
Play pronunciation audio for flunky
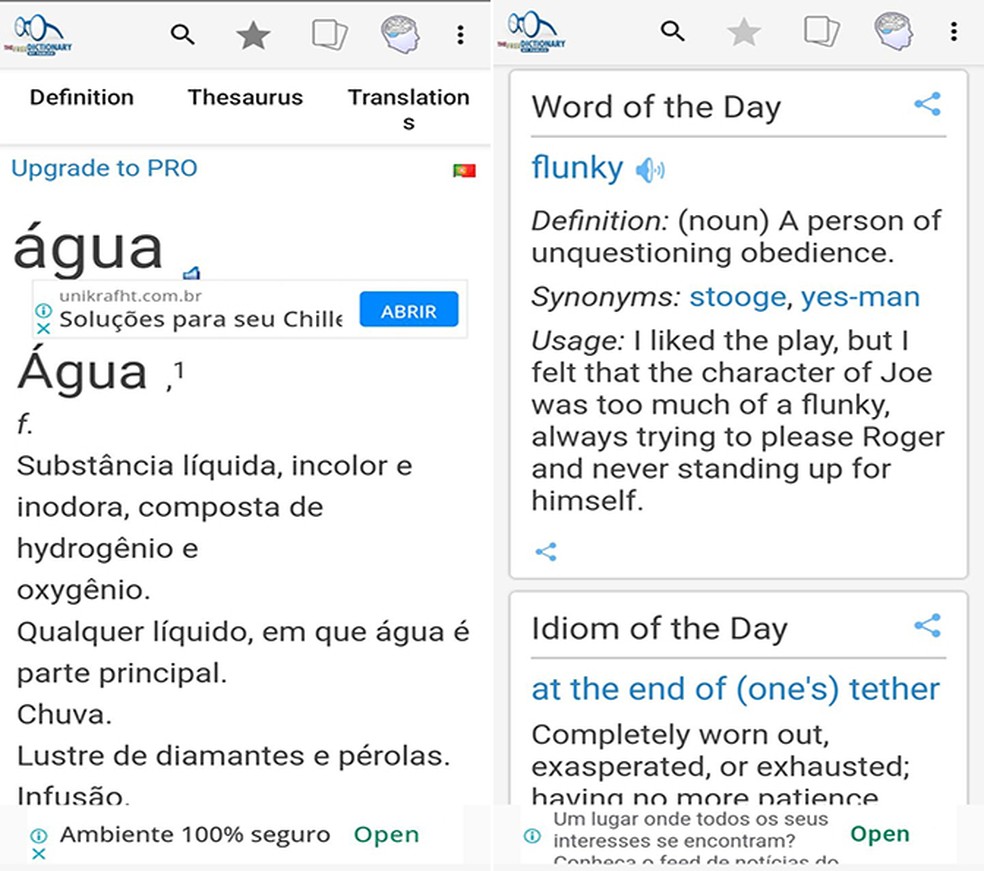coord(650,170)
